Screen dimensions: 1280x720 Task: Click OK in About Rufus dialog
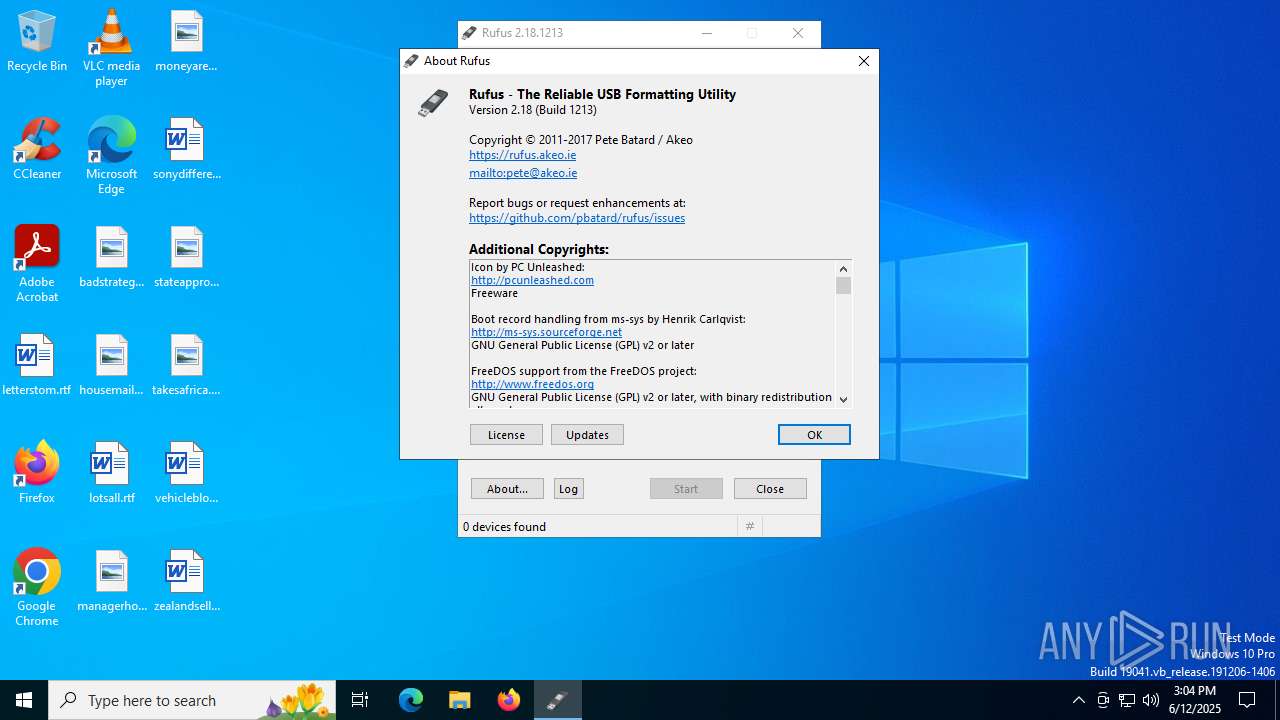(x=814, y=435)
